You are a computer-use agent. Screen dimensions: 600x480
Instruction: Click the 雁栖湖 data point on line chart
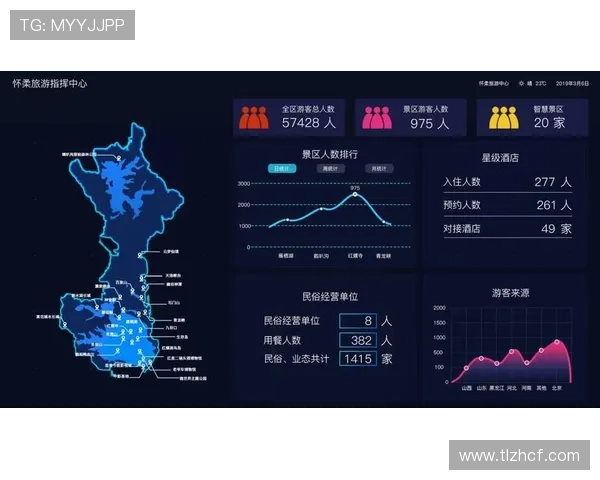point(288,220)
